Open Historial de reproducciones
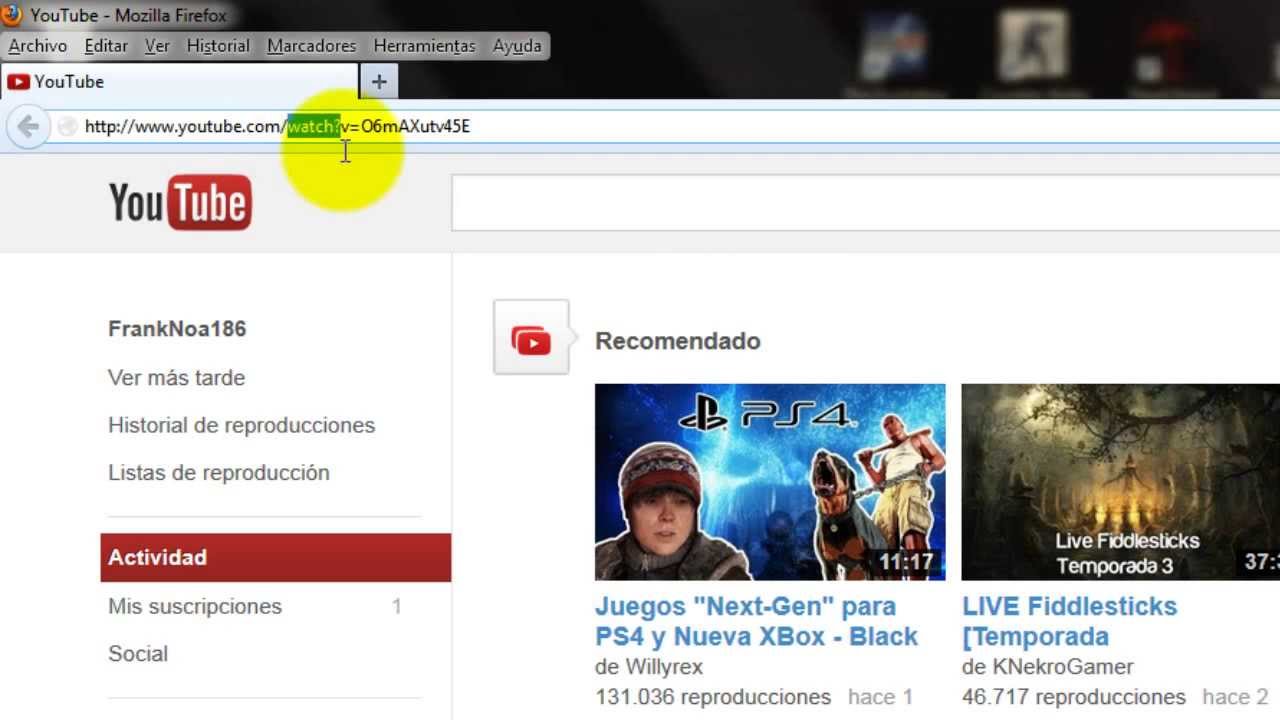Viewport: 1280px width, 720px height. pyautogui.click(x=241, y=426)
